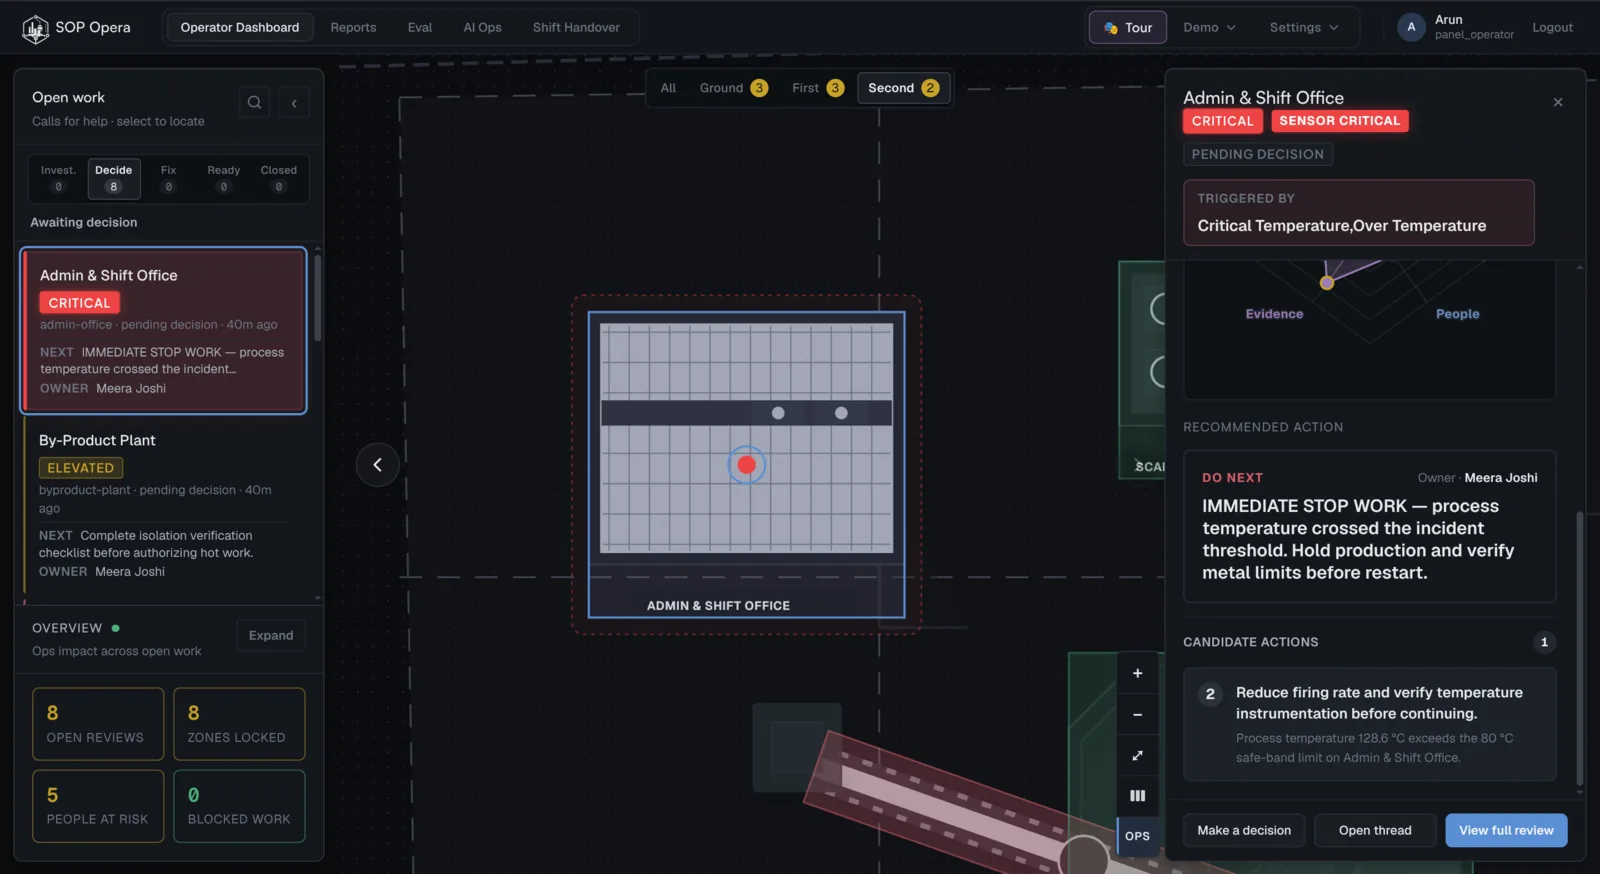This screenshot has width=1600, height=874.
Task: Click the People At Risk stat tile
Action: (98, 806)
